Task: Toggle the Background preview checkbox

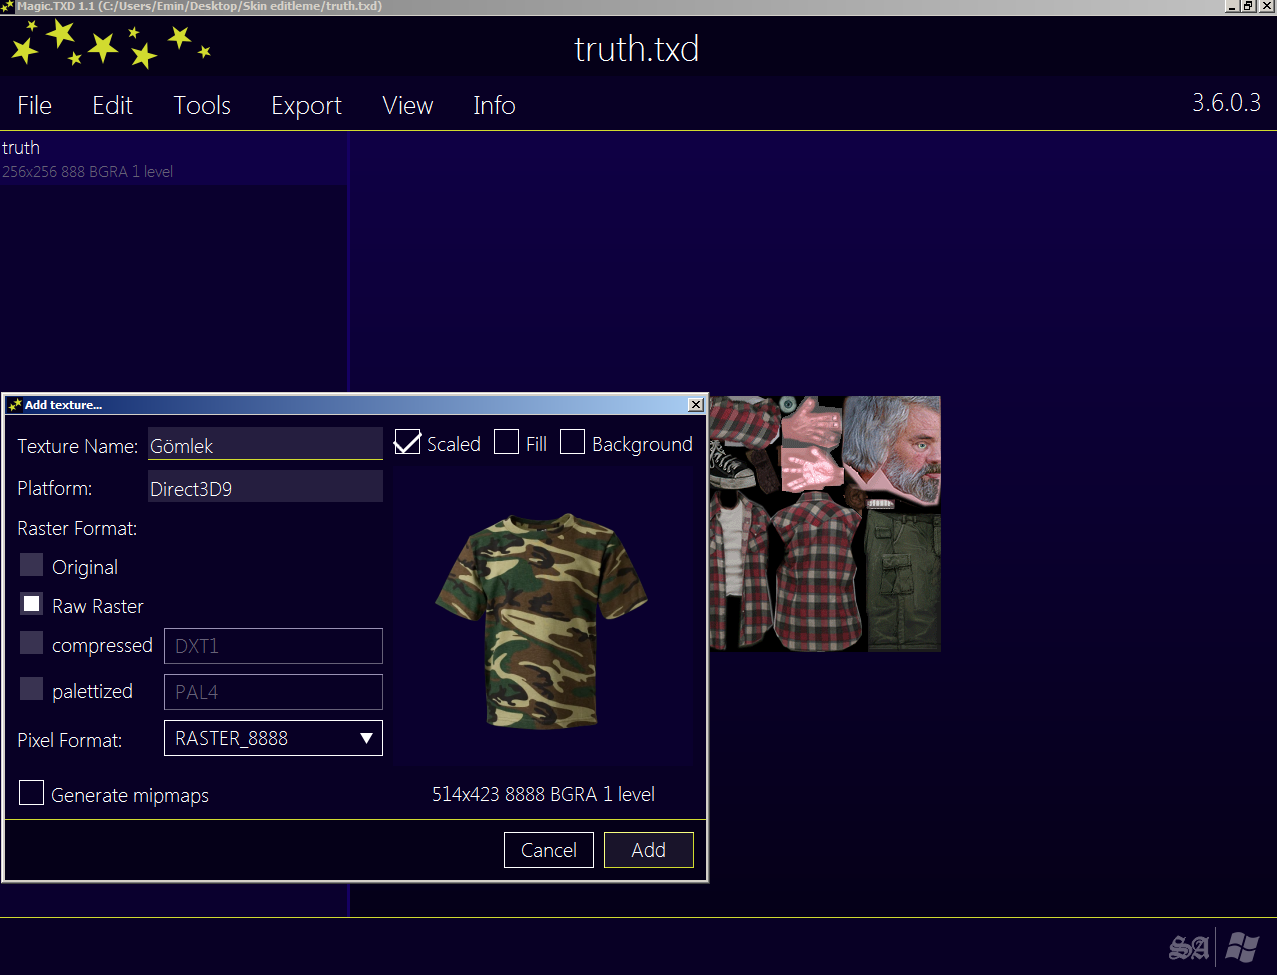Action: (572, 442)
